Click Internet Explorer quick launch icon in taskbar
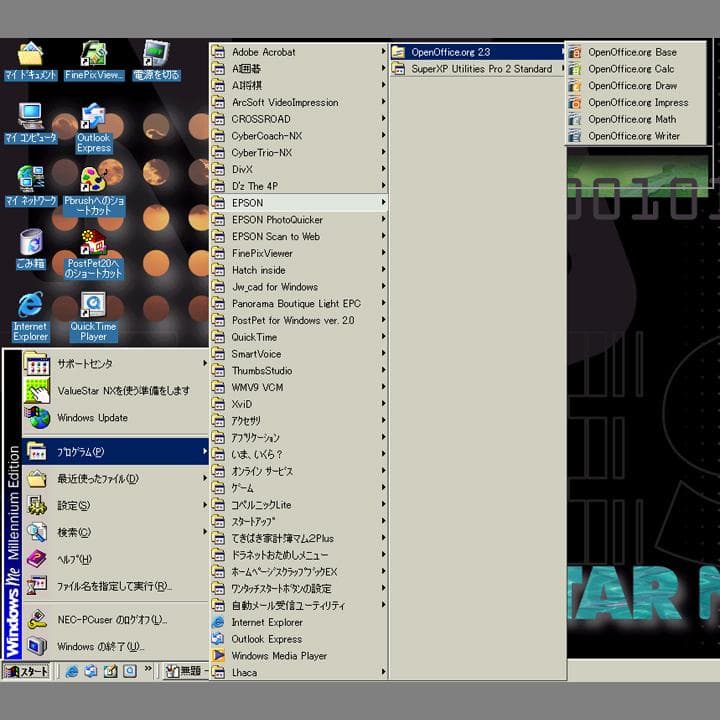 click(72, 672)
